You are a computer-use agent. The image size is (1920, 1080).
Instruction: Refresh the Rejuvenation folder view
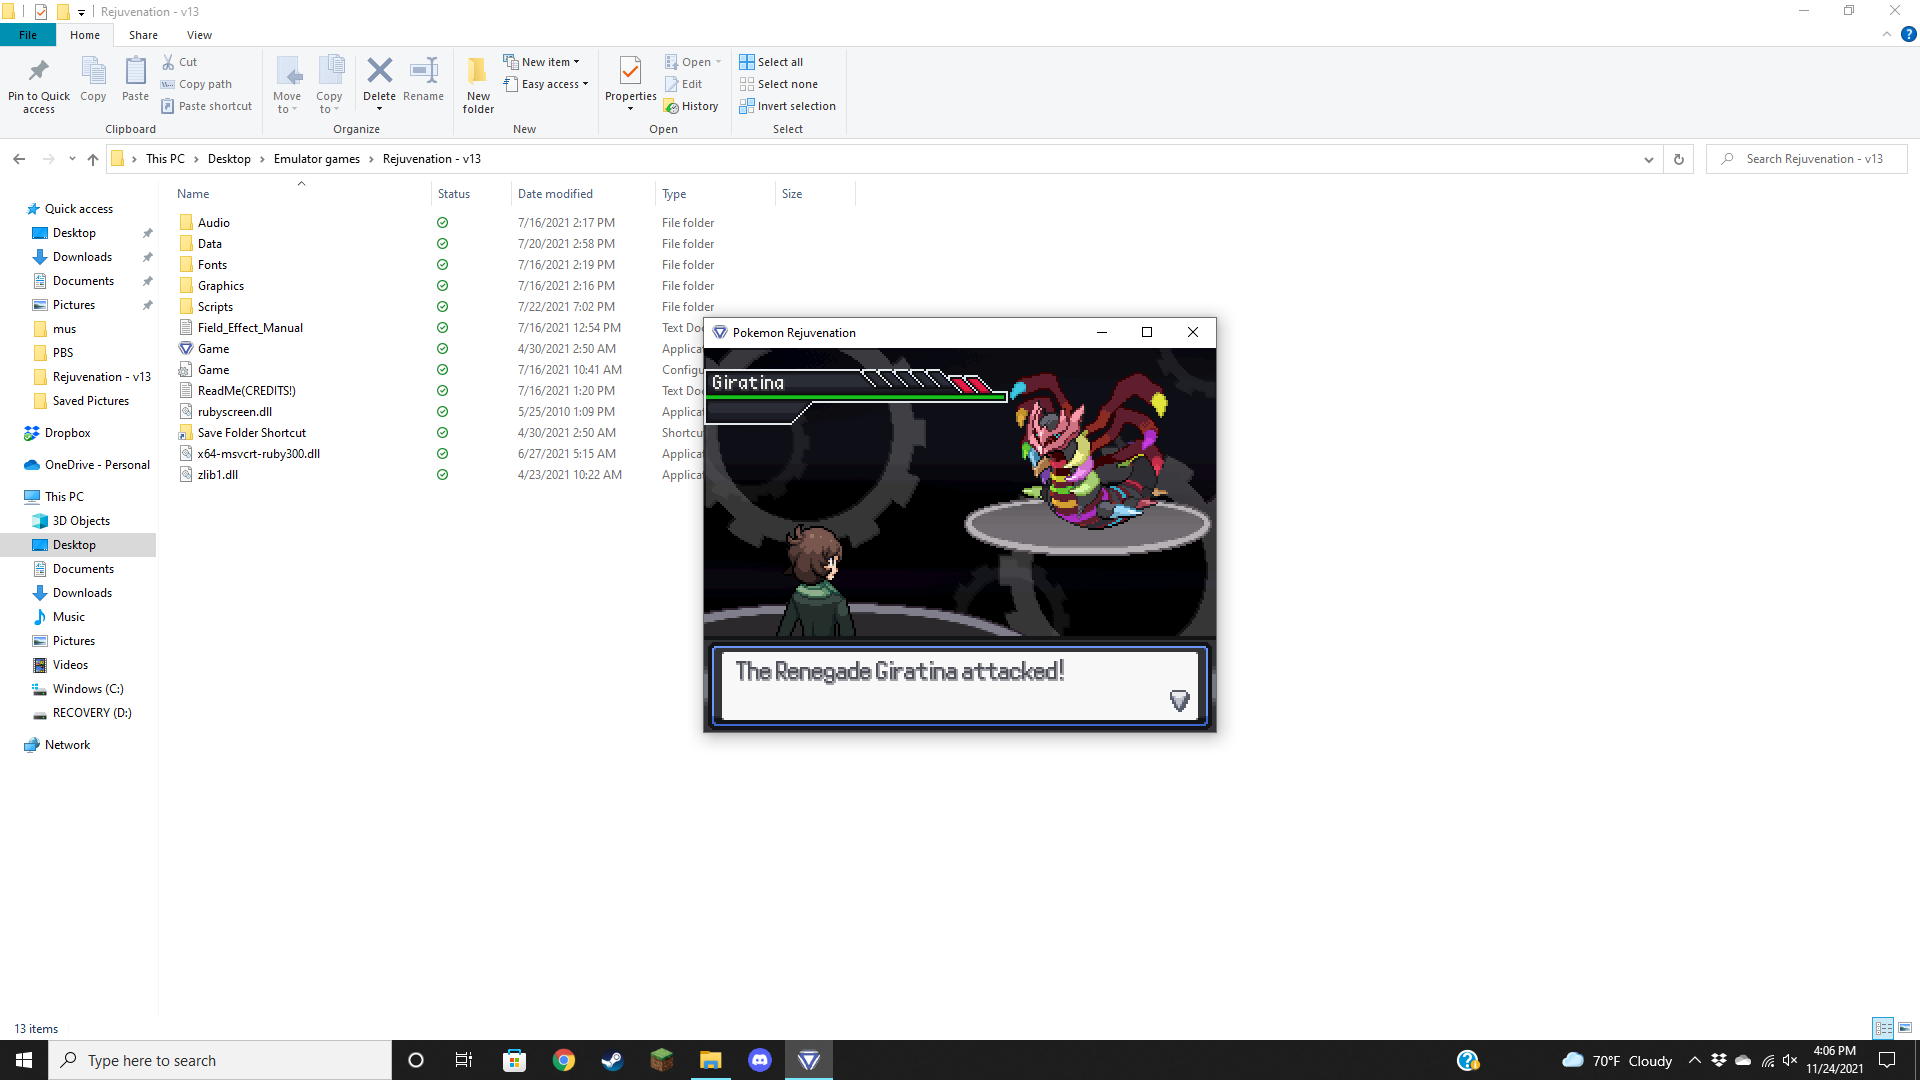coord(1679,159)
